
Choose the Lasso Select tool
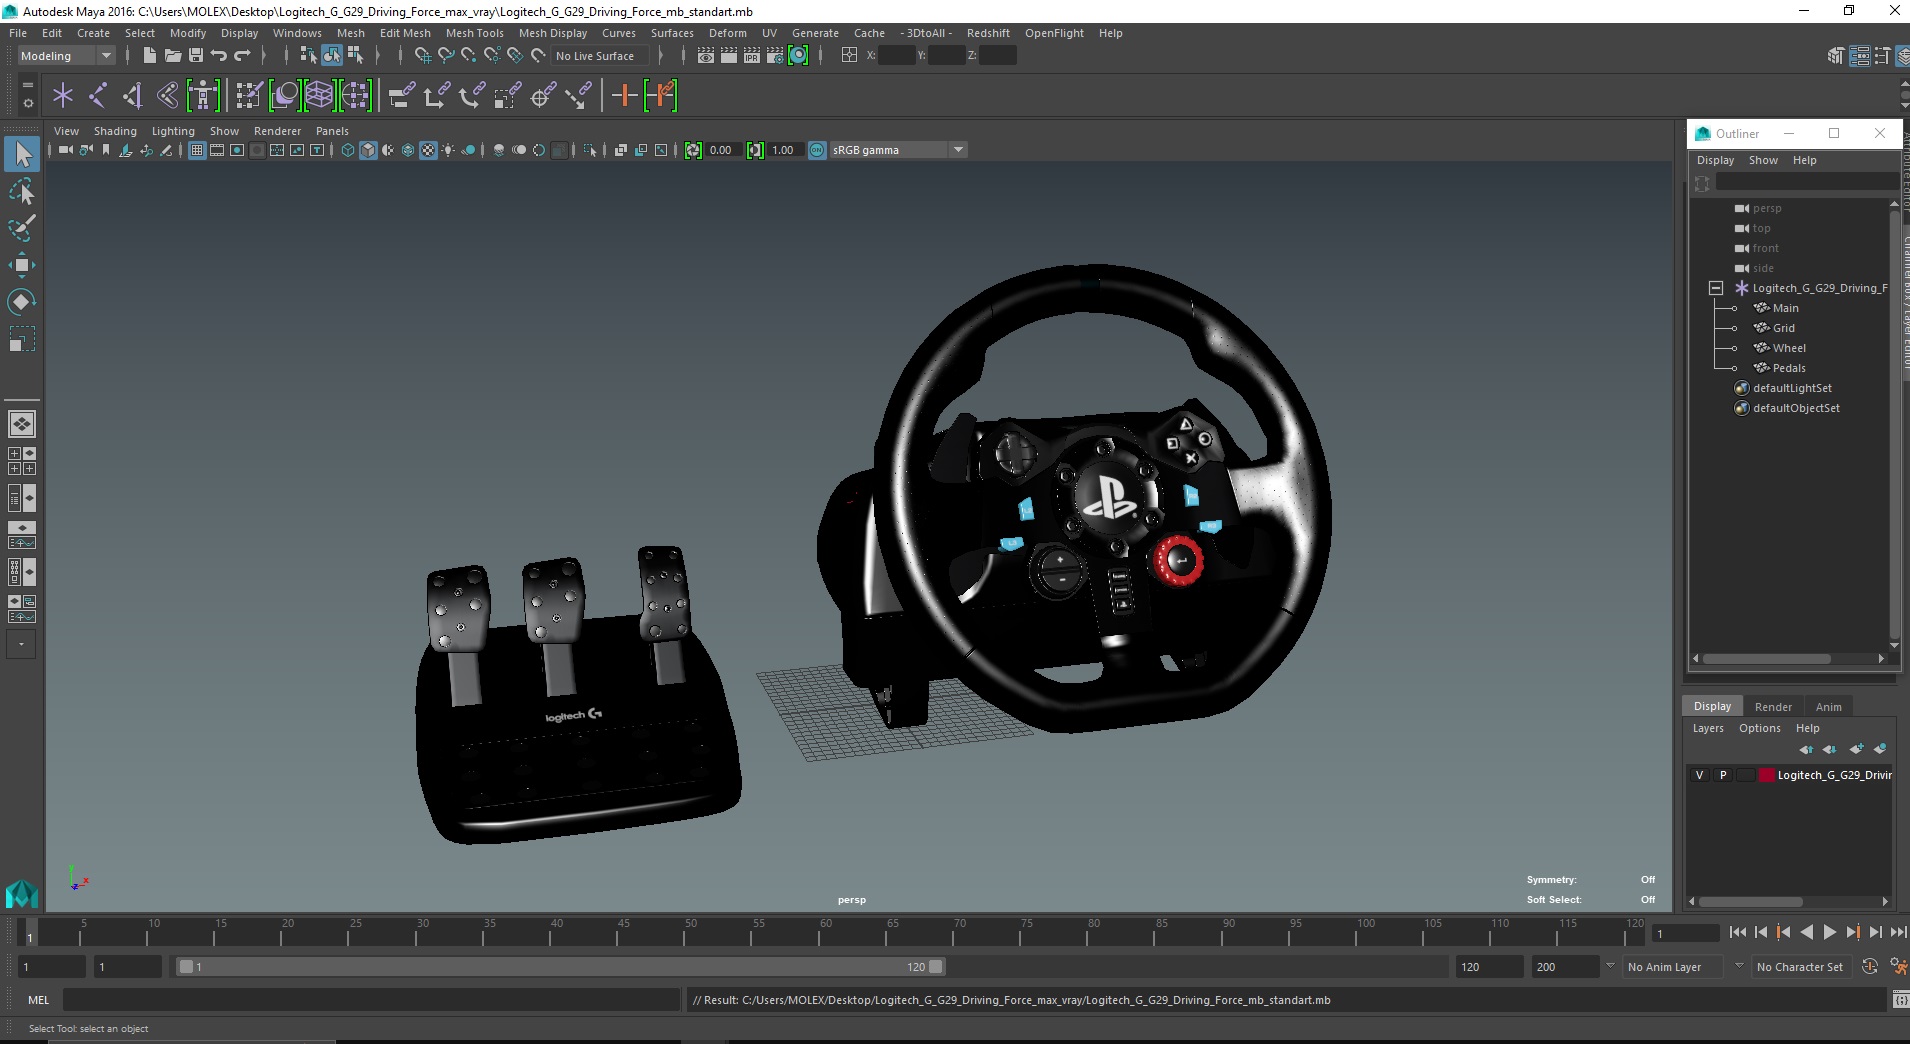click(x=22, y=191)
